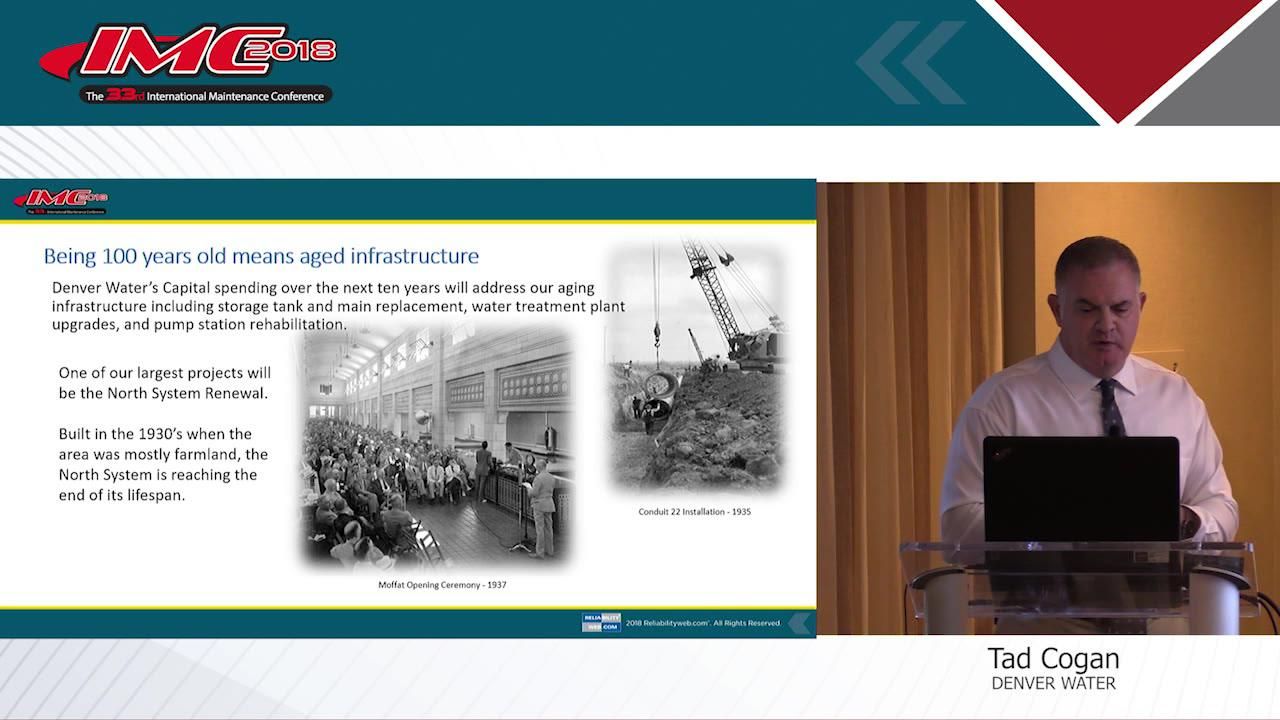1280x720 pixels.
Task: Click the 'Tad Cogan' speaker name
Action: coord(1053,659)
